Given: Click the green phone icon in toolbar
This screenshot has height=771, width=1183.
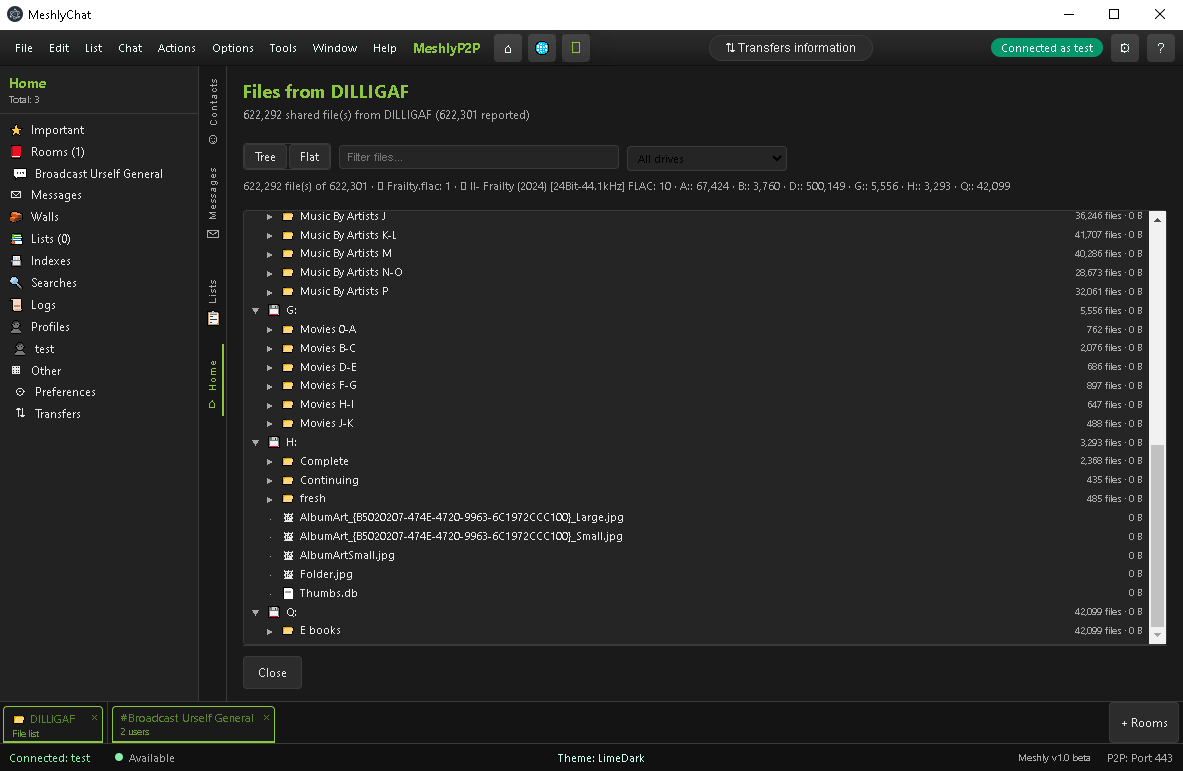Looking at the screenshot, I should point(576,48).
